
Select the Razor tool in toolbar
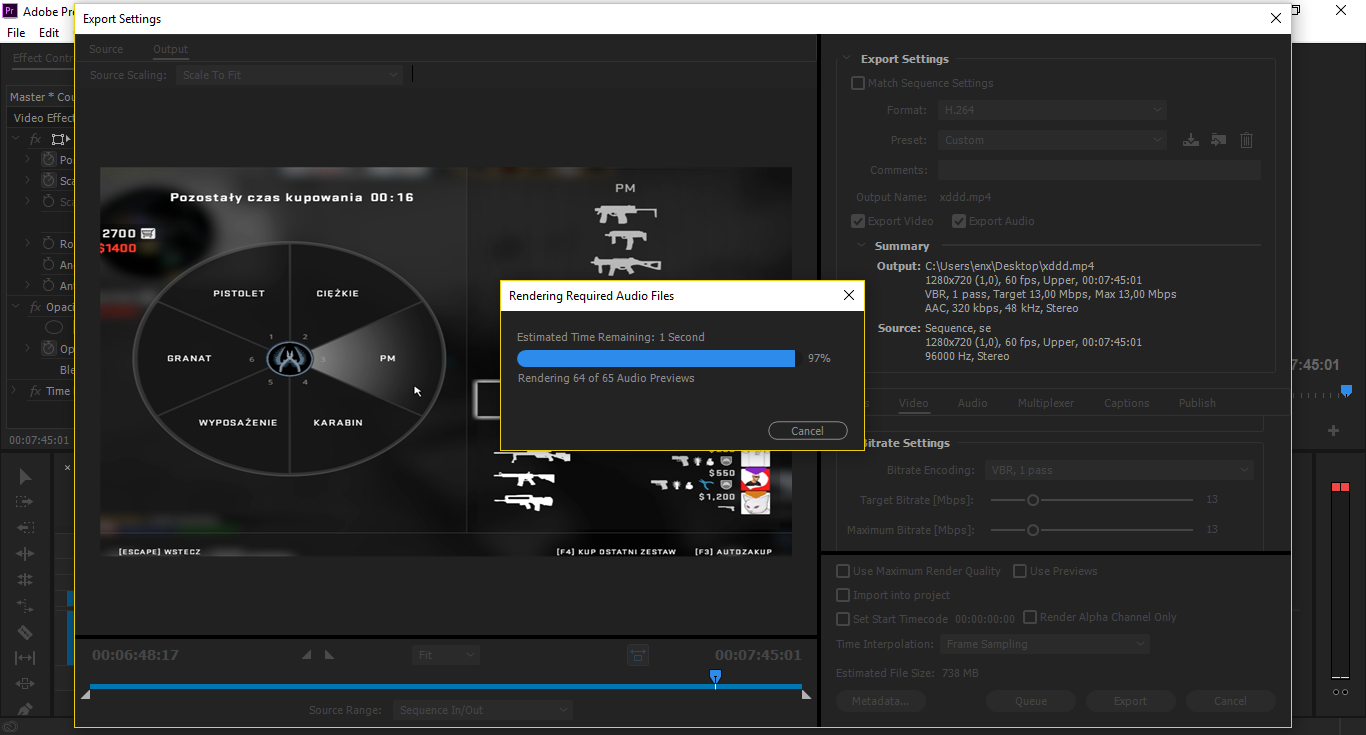(x=25, y=632)
